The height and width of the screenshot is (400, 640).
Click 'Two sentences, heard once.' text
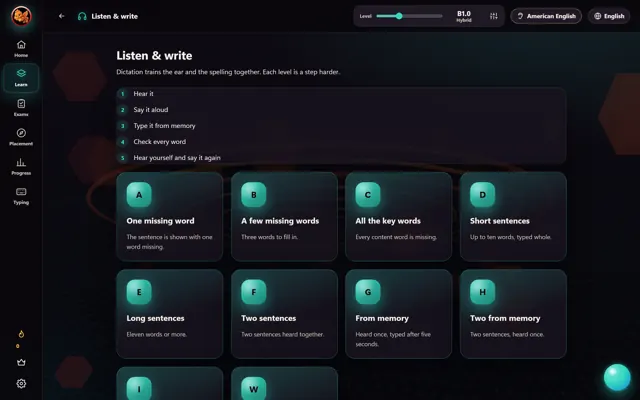click(507, 334)
